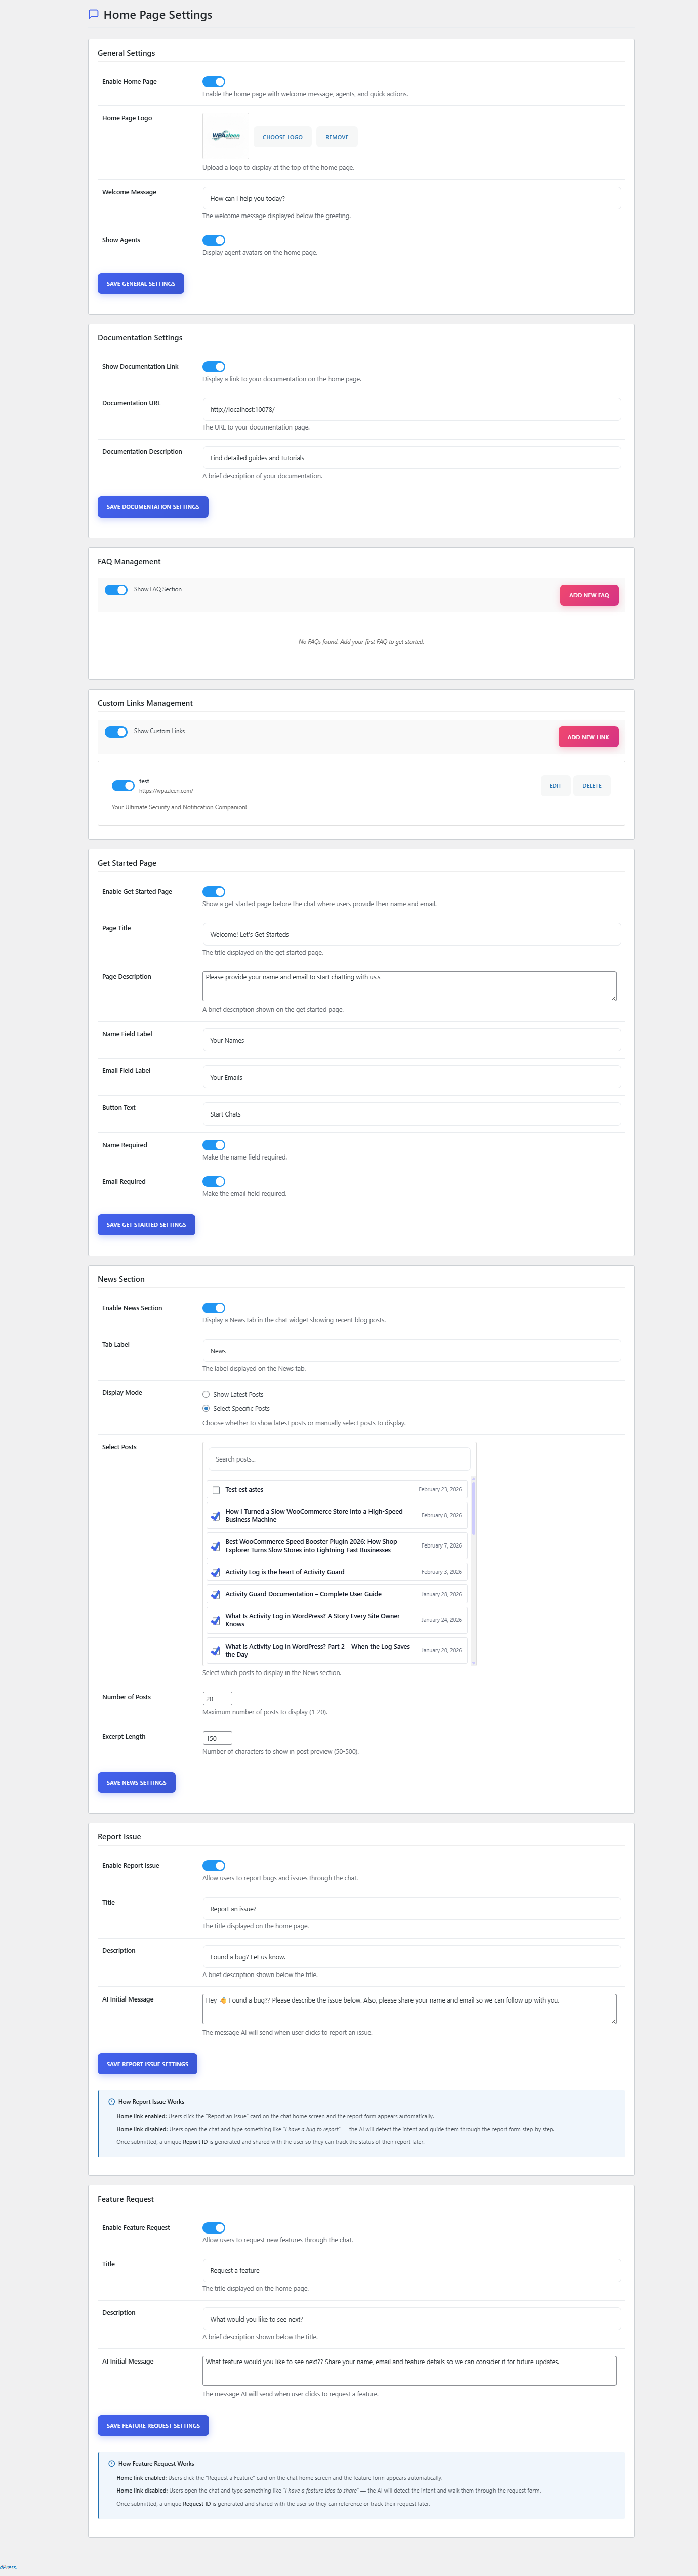Toggle Show FAQ Section switch
Image resolution: width=698 pixels, height=2576 pixels.
116,590
